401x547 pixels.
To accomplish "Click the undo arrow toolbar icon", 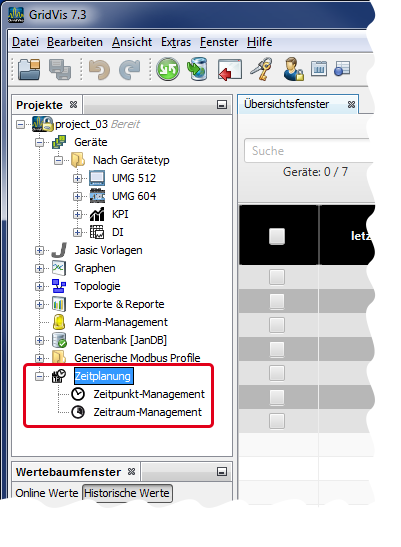I will tap(99, 69).
